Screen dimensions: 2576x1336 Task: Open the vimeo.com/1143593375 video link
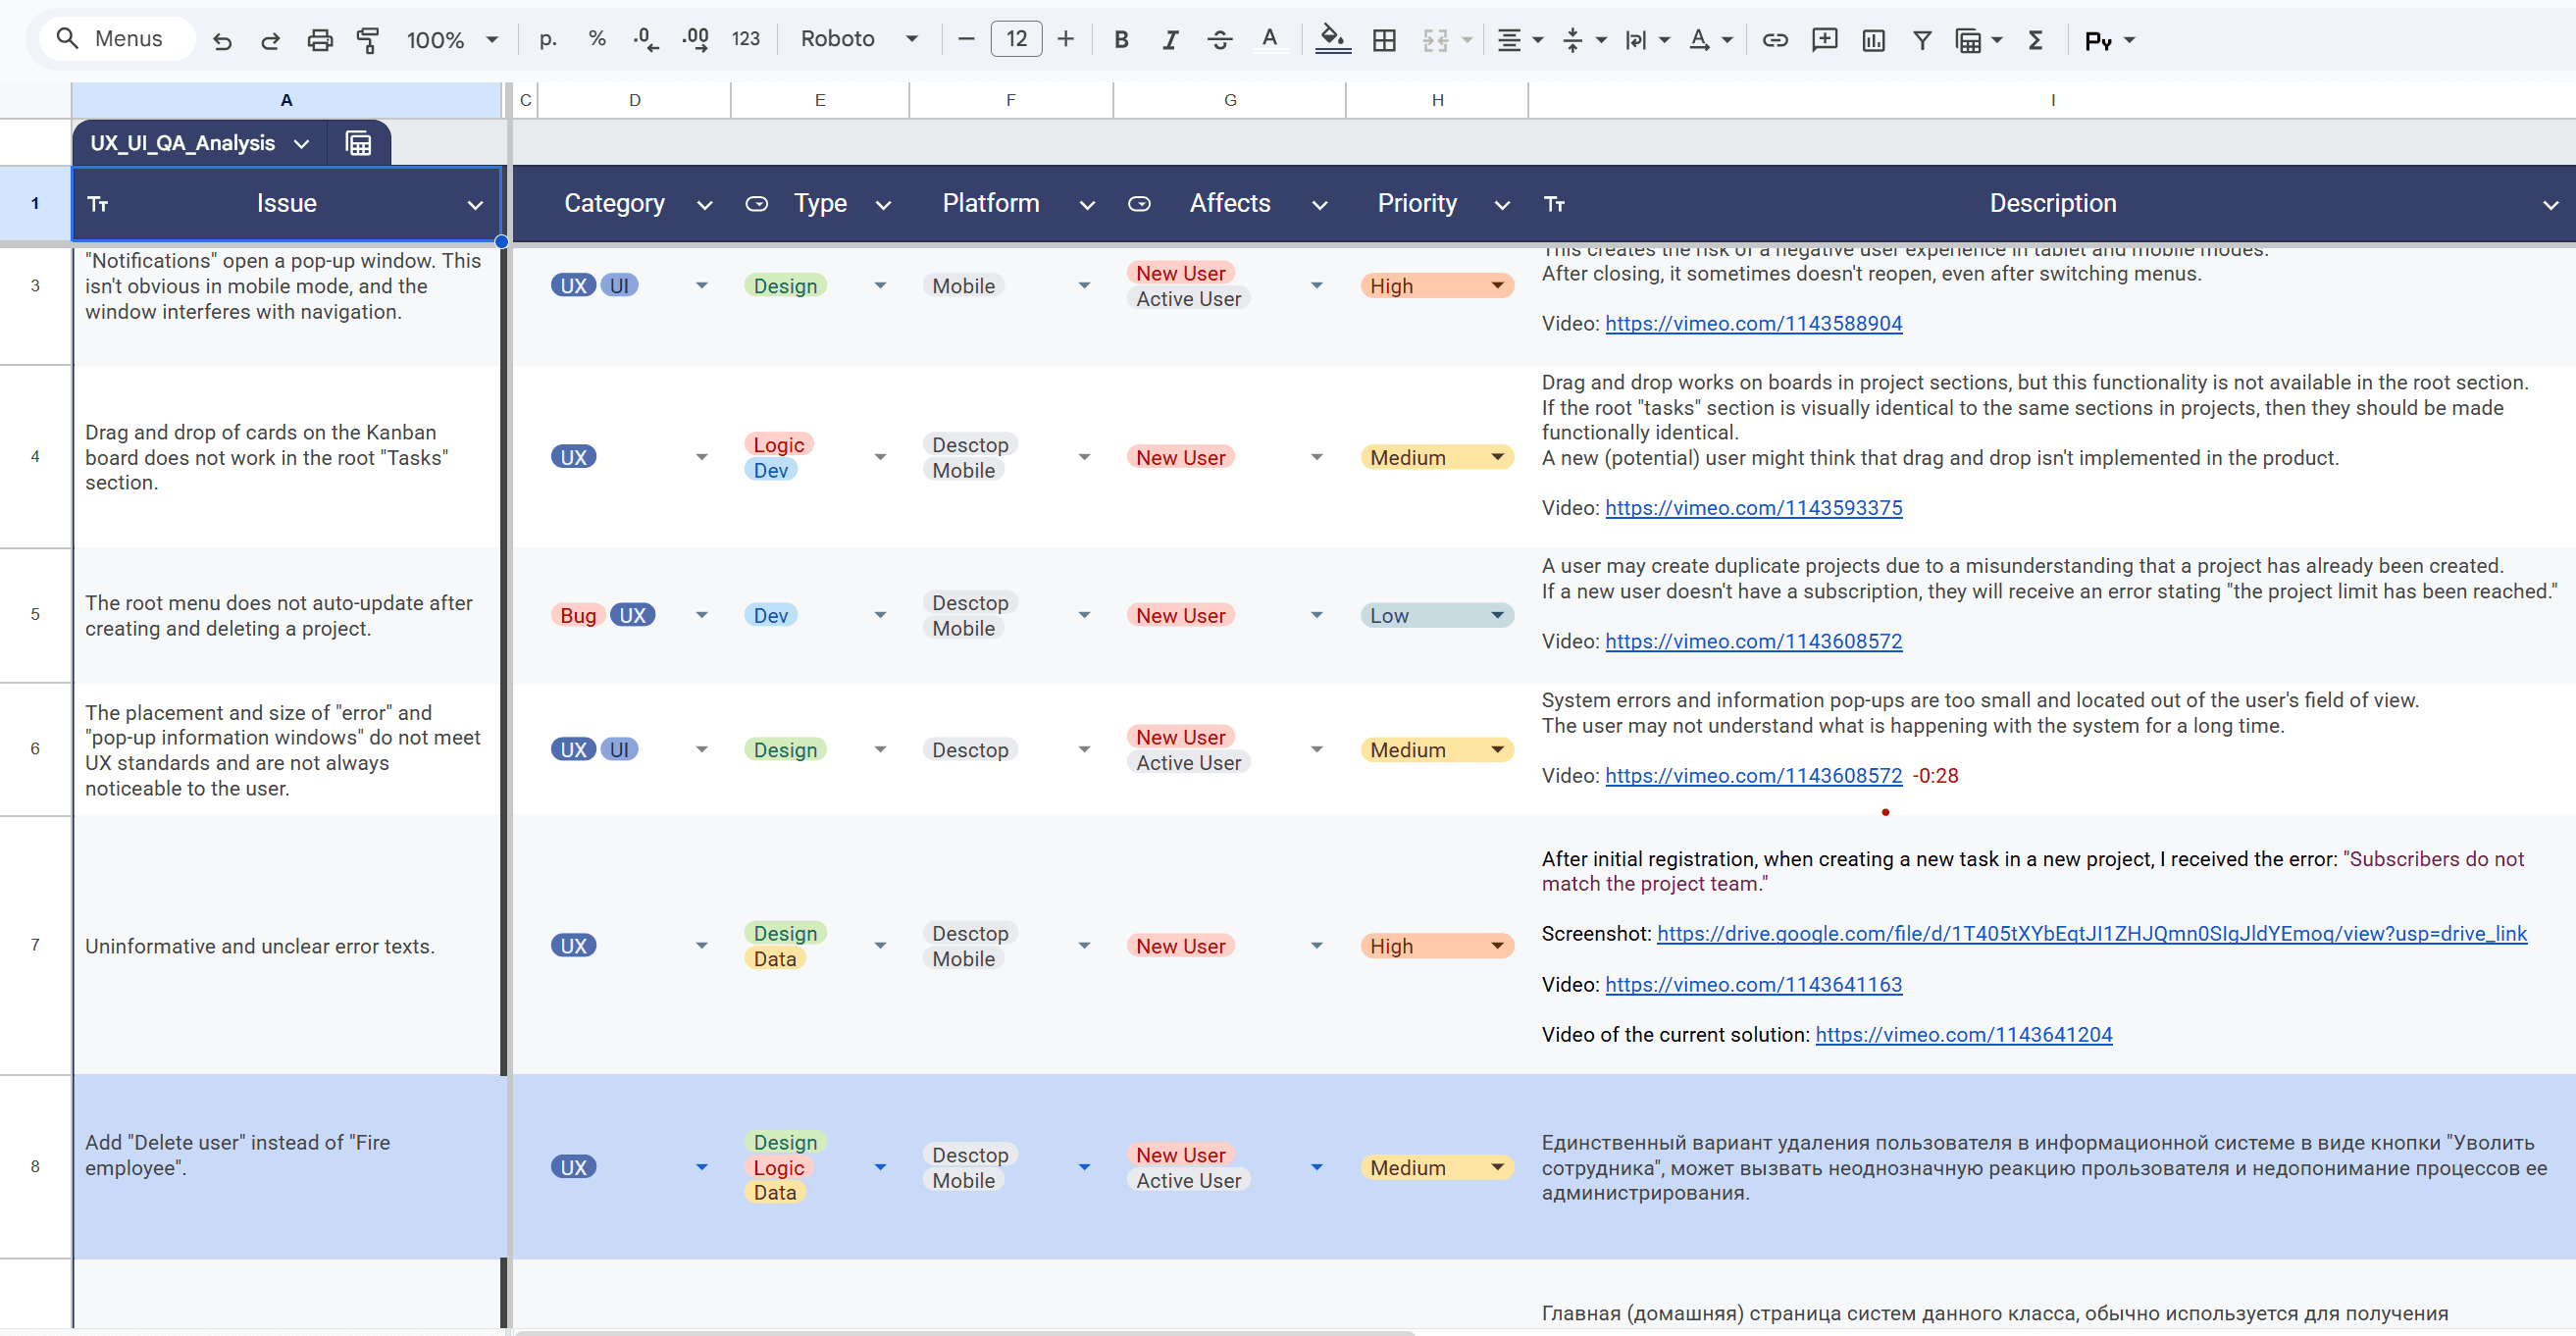(x=1753, y=507)
